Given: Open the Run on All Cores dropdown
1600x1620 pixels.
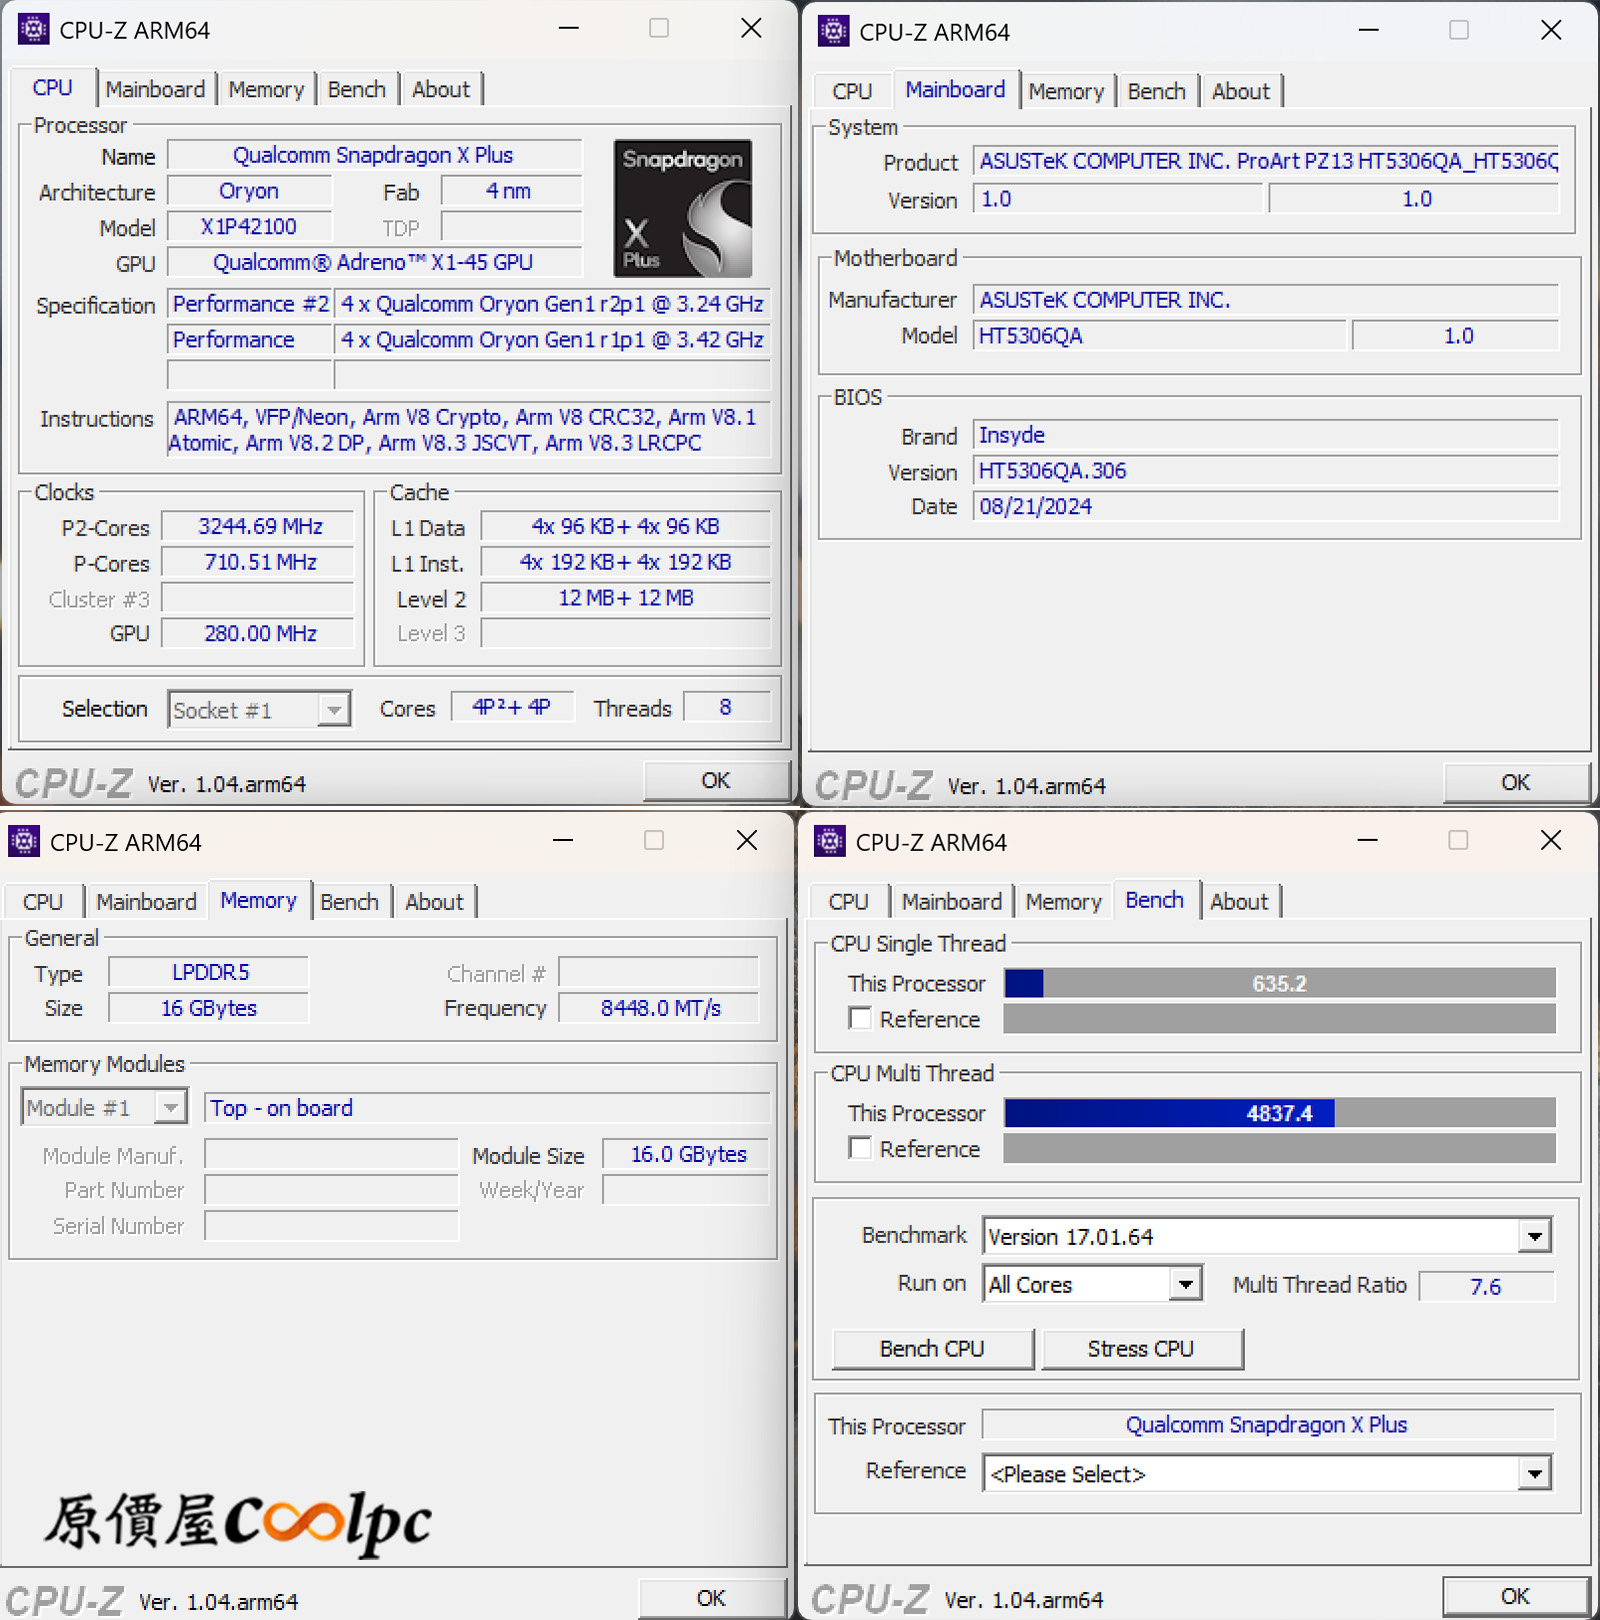Looking at the screenshot, I should (x=1093, y=1284).
